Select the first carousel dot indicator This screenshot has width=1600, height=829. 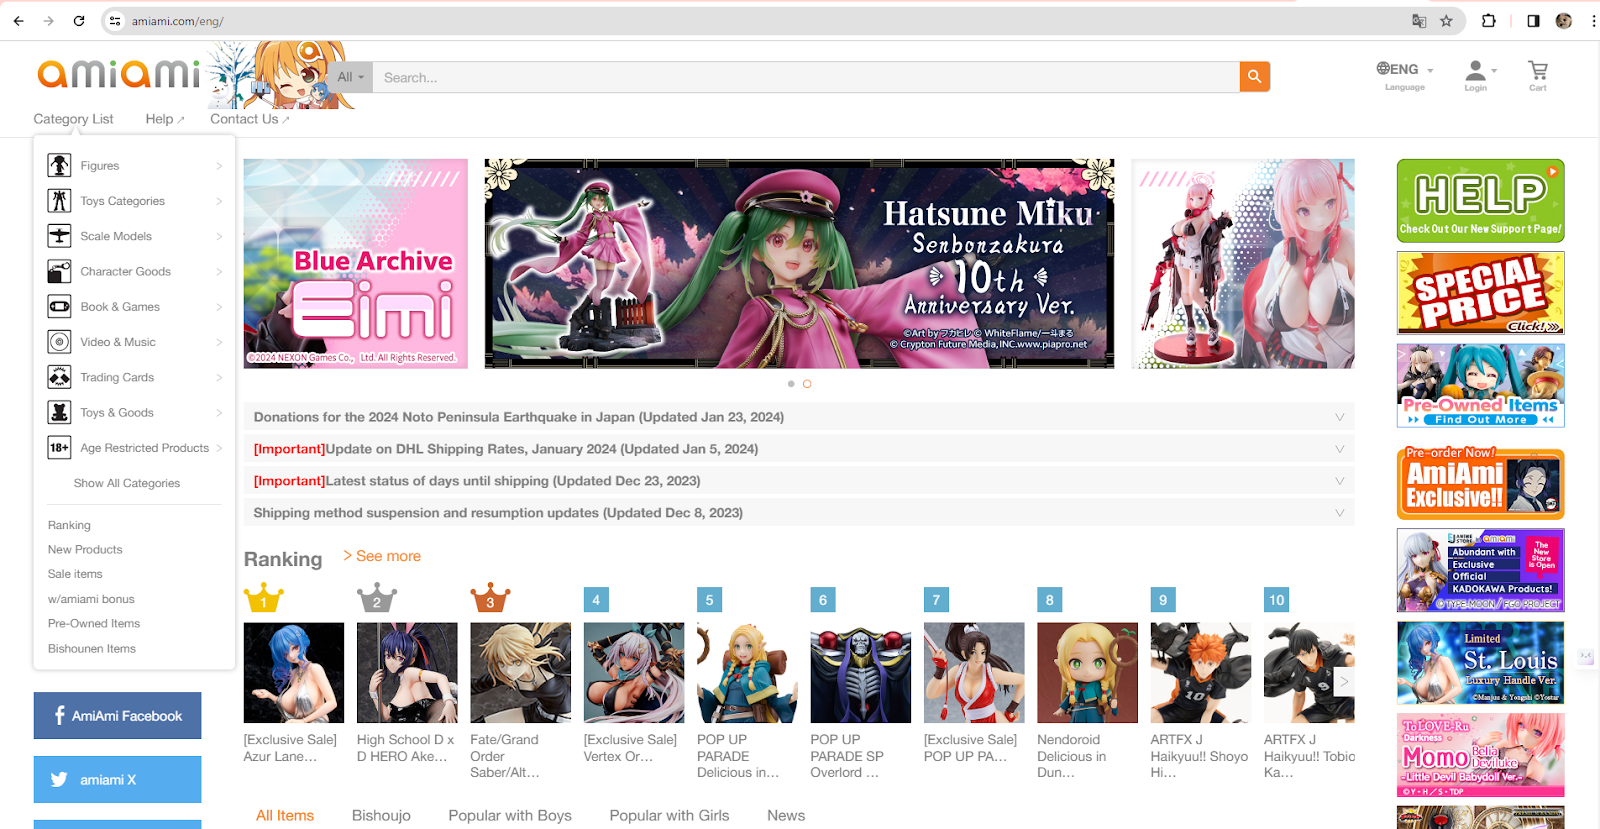(x=791, y=384)
